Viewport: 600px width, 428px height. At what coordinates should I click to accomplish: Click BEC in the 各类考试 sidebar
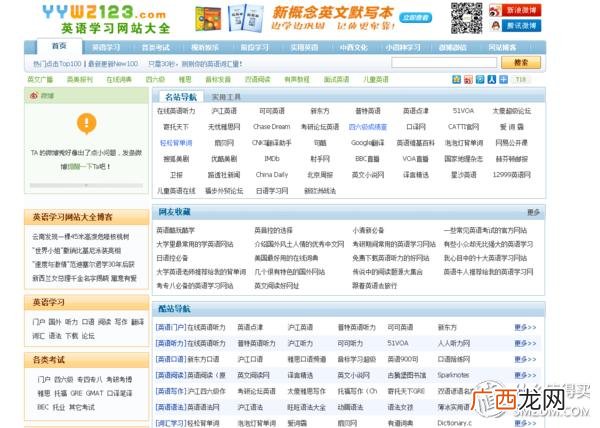click(43, 407)
